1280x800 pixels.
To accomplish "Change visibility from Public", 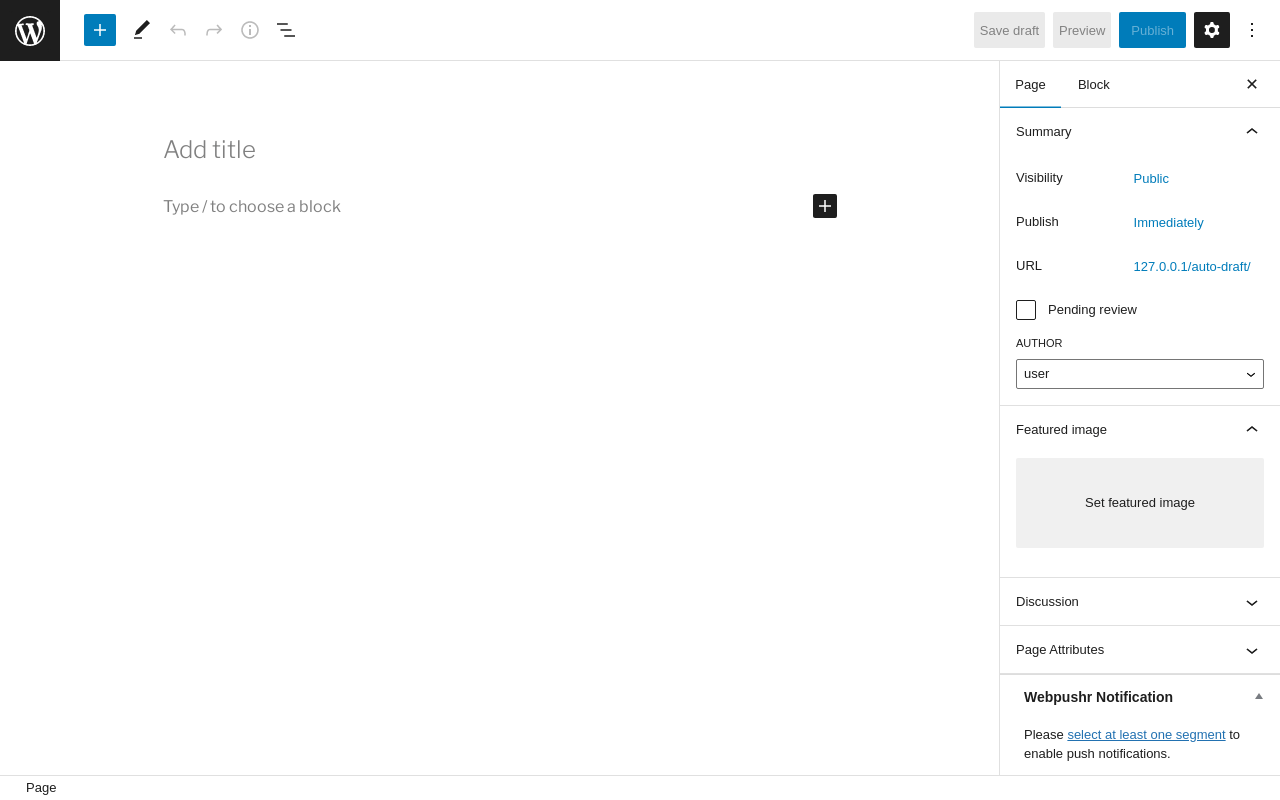I will (x=1151, y=178).
